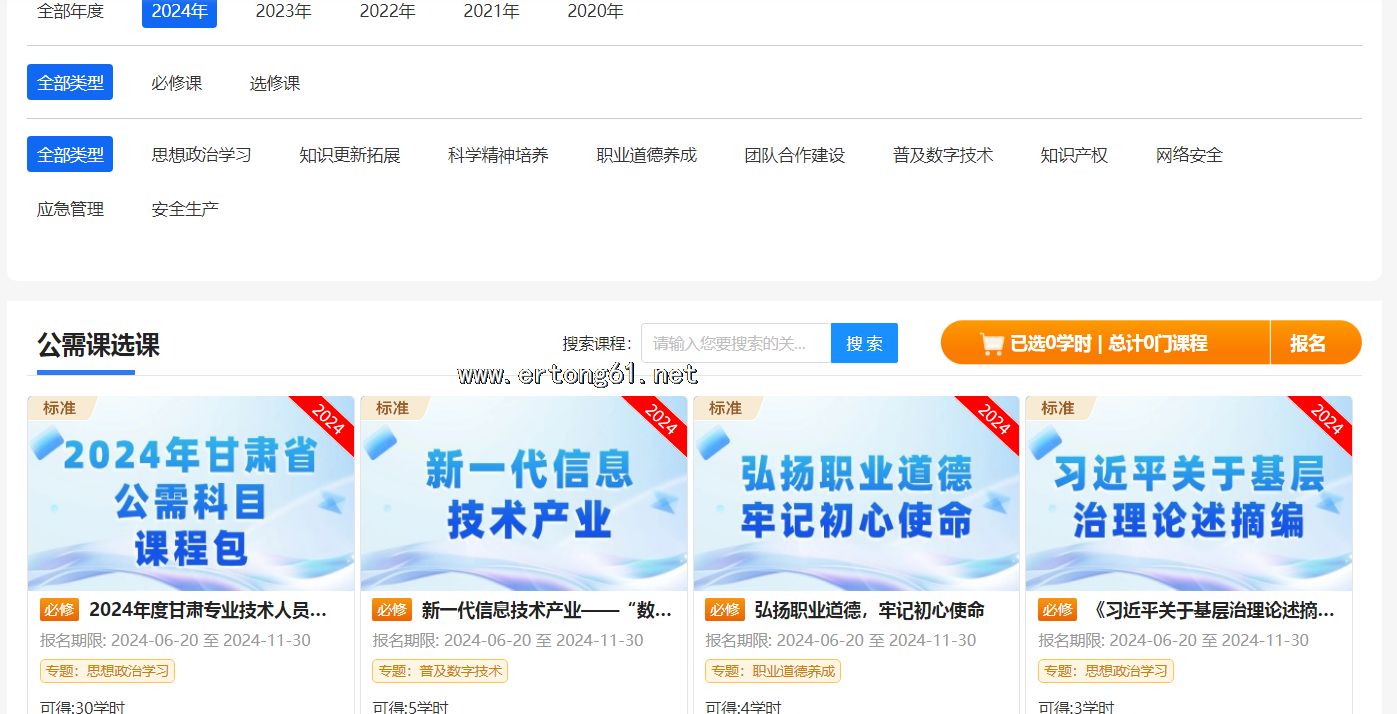1397x714 pixels.
Task: Select the 知识产权 topic category
Action: click(1074, 155)
